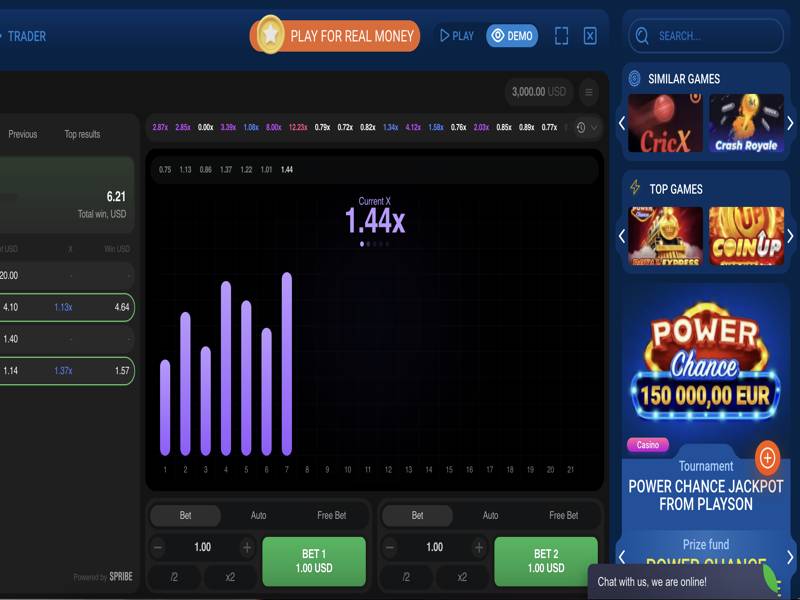This screenshot has height=600, width=800.
Task: Open the Previous tab
Action: (x=22, y=134)
